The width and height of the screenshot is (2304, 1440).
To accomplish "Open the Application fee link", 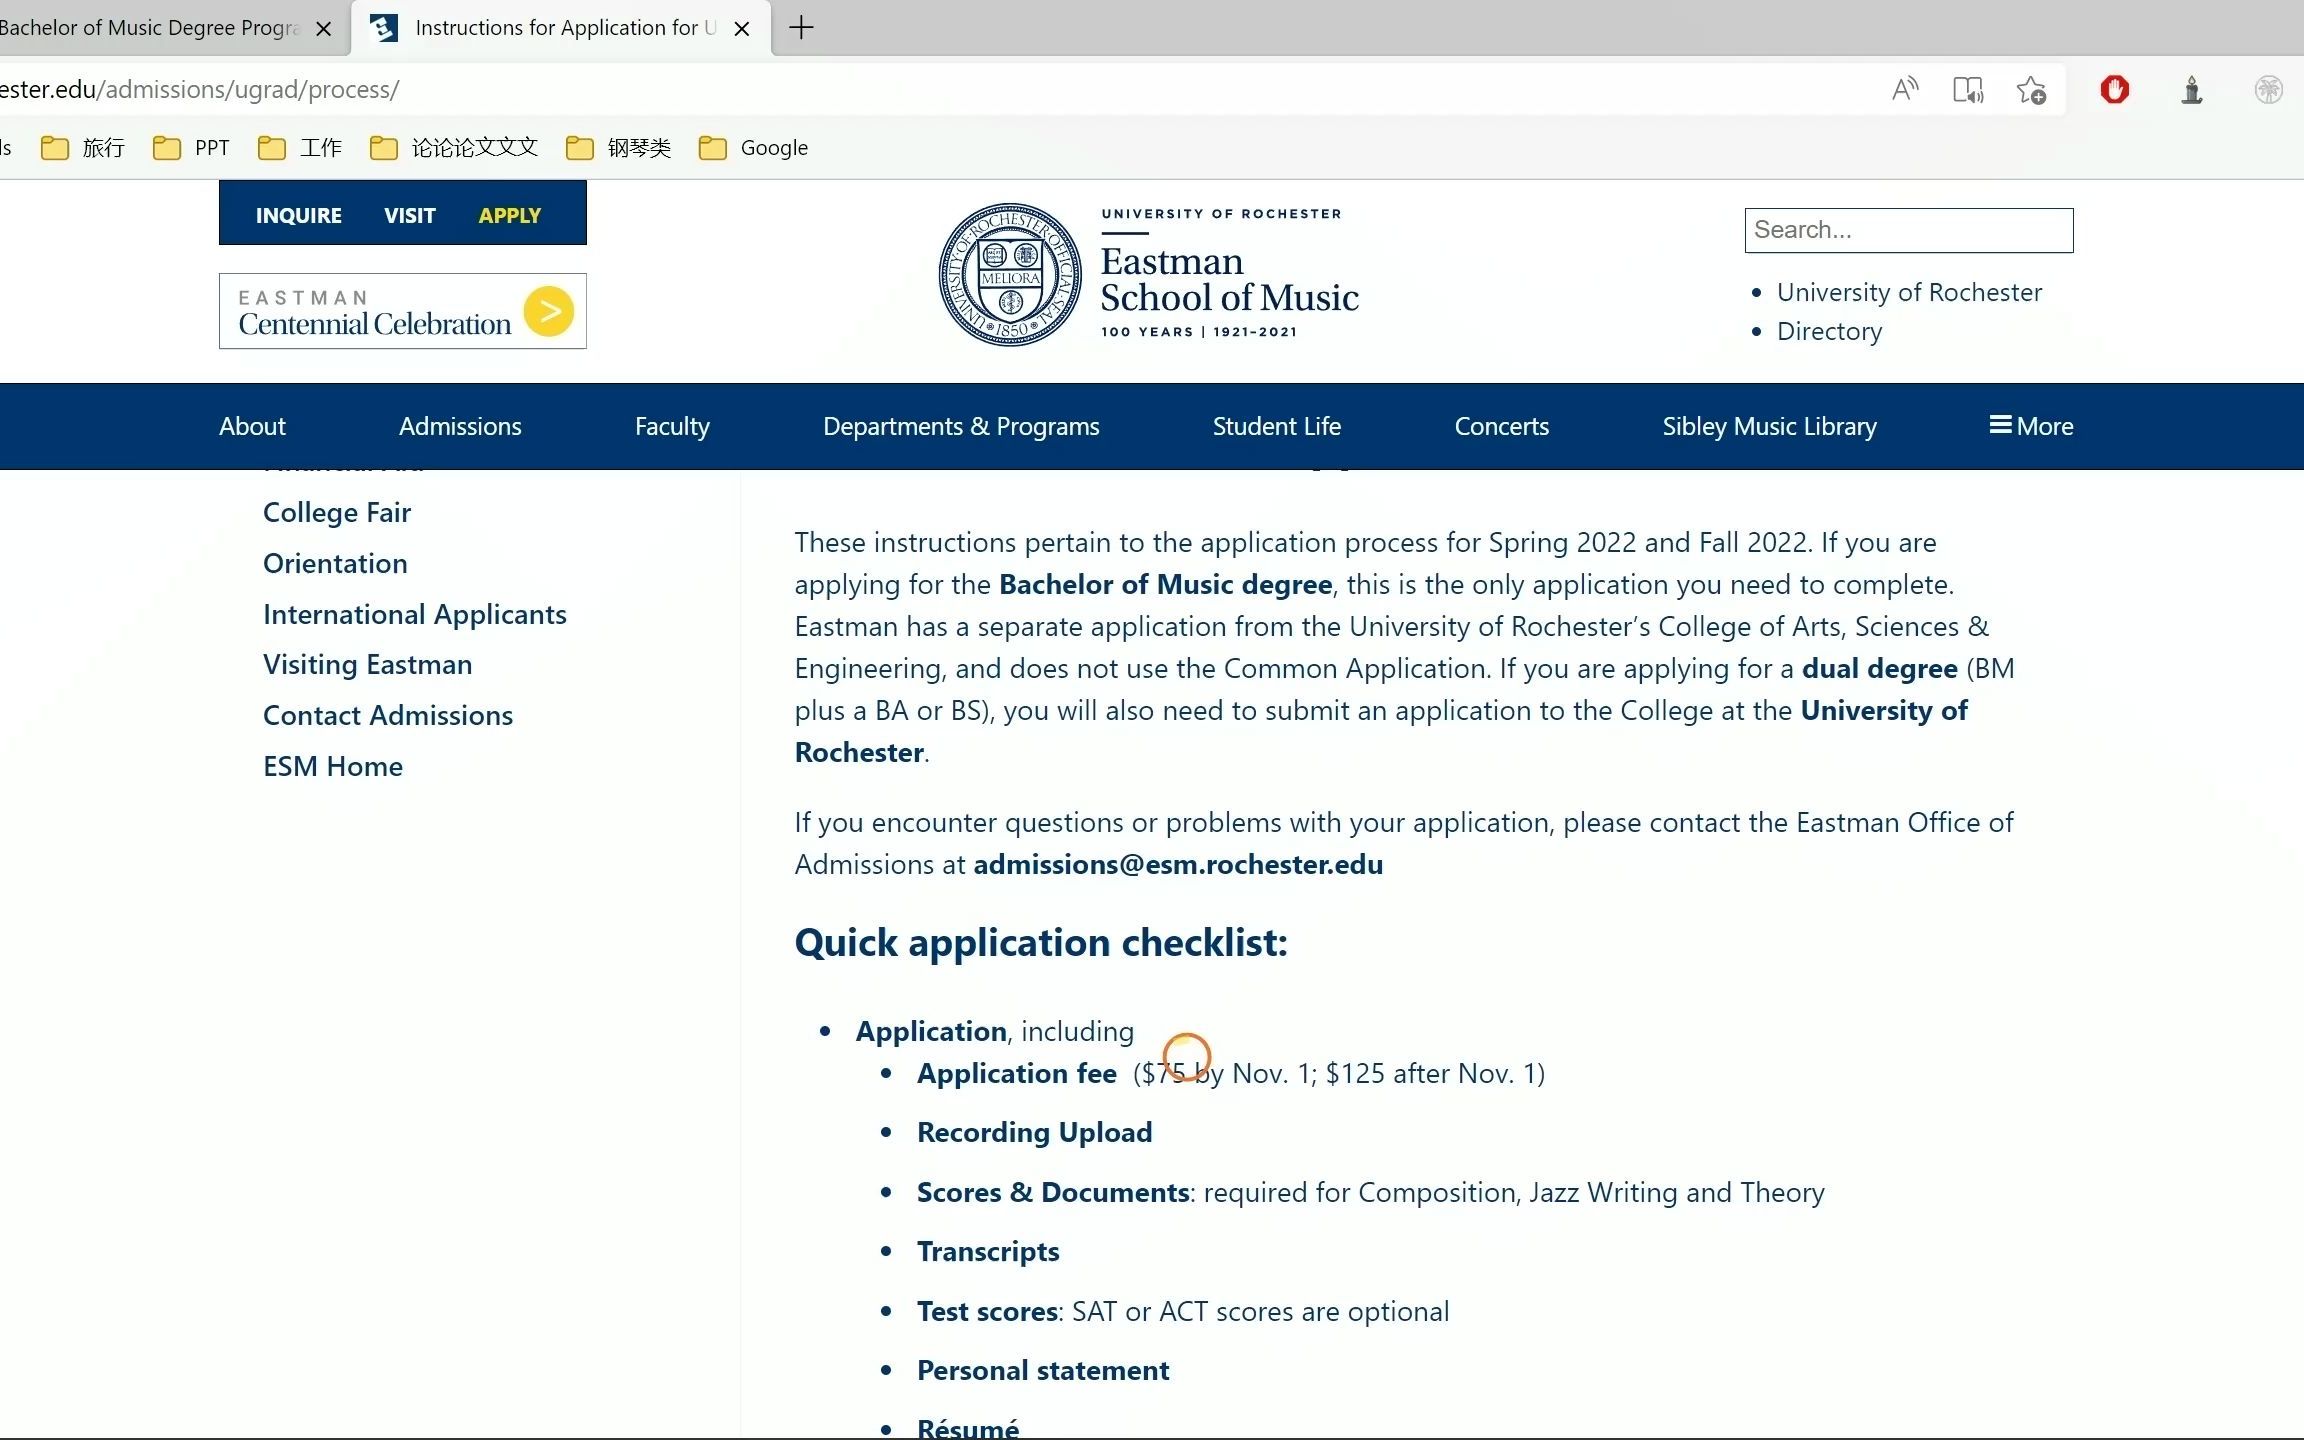I will coord(1017,1073).
